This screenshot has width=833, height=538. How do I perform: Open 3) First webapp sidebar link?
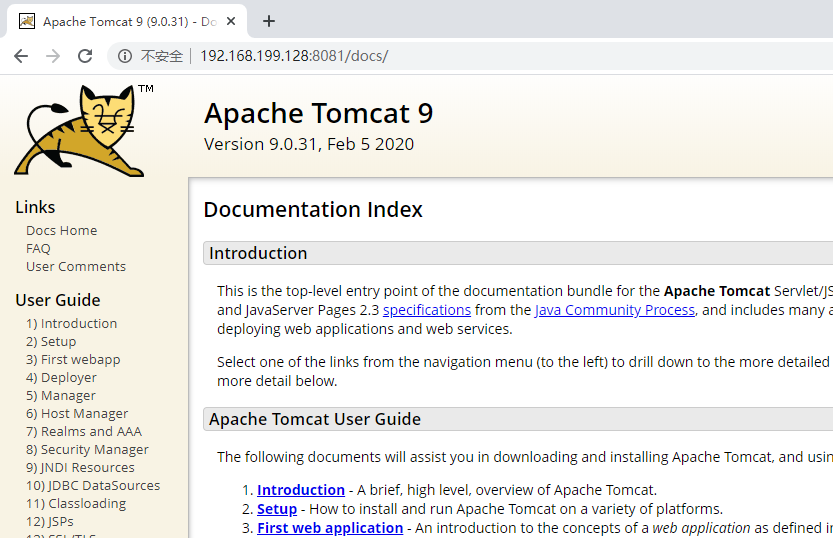(x=73, y=360)
